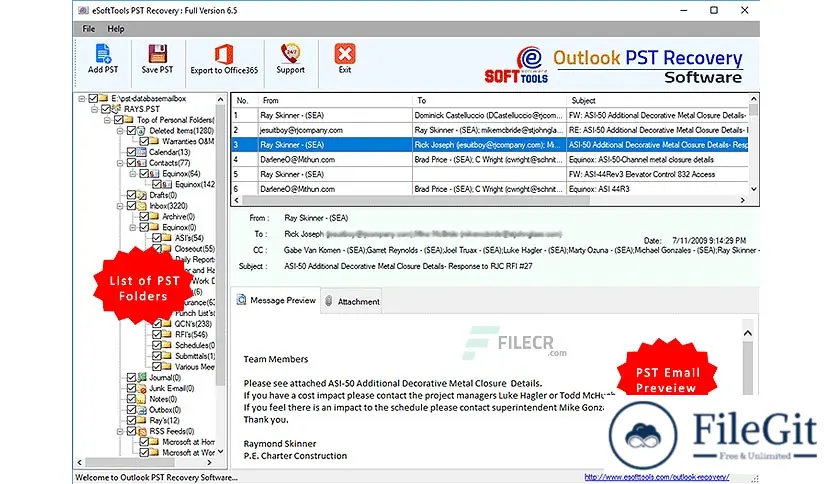Select the Journal(0) folder icon

tap(141, 377)
